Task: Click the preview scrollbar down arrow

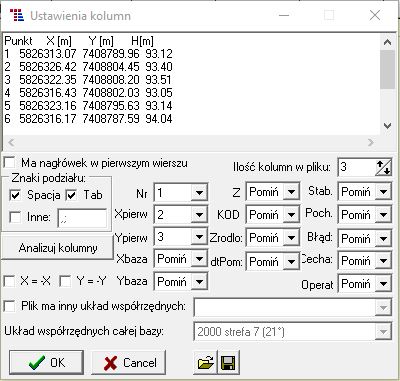Action: coord(387,126)
